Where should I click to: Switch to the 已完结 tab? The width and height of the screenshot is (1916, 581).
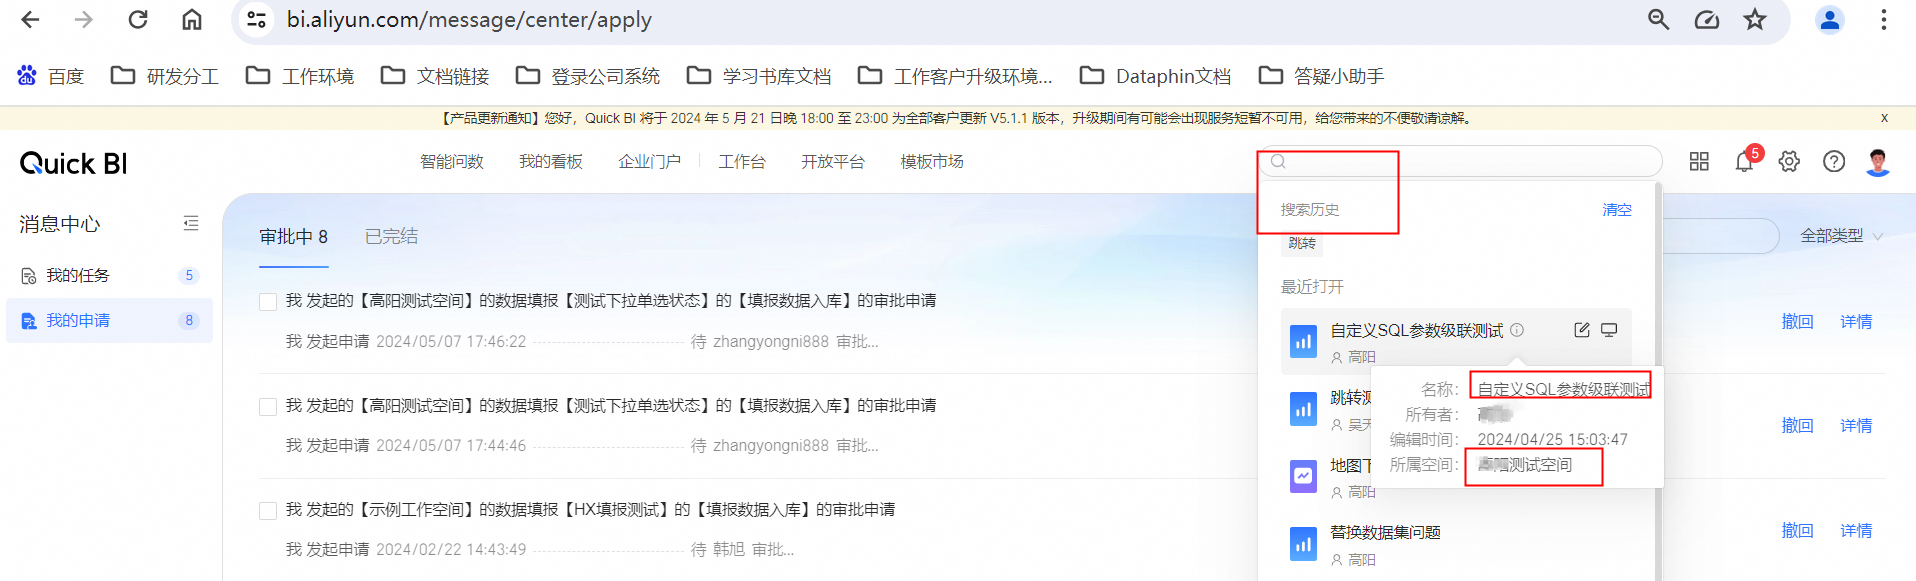coord(391,237)
